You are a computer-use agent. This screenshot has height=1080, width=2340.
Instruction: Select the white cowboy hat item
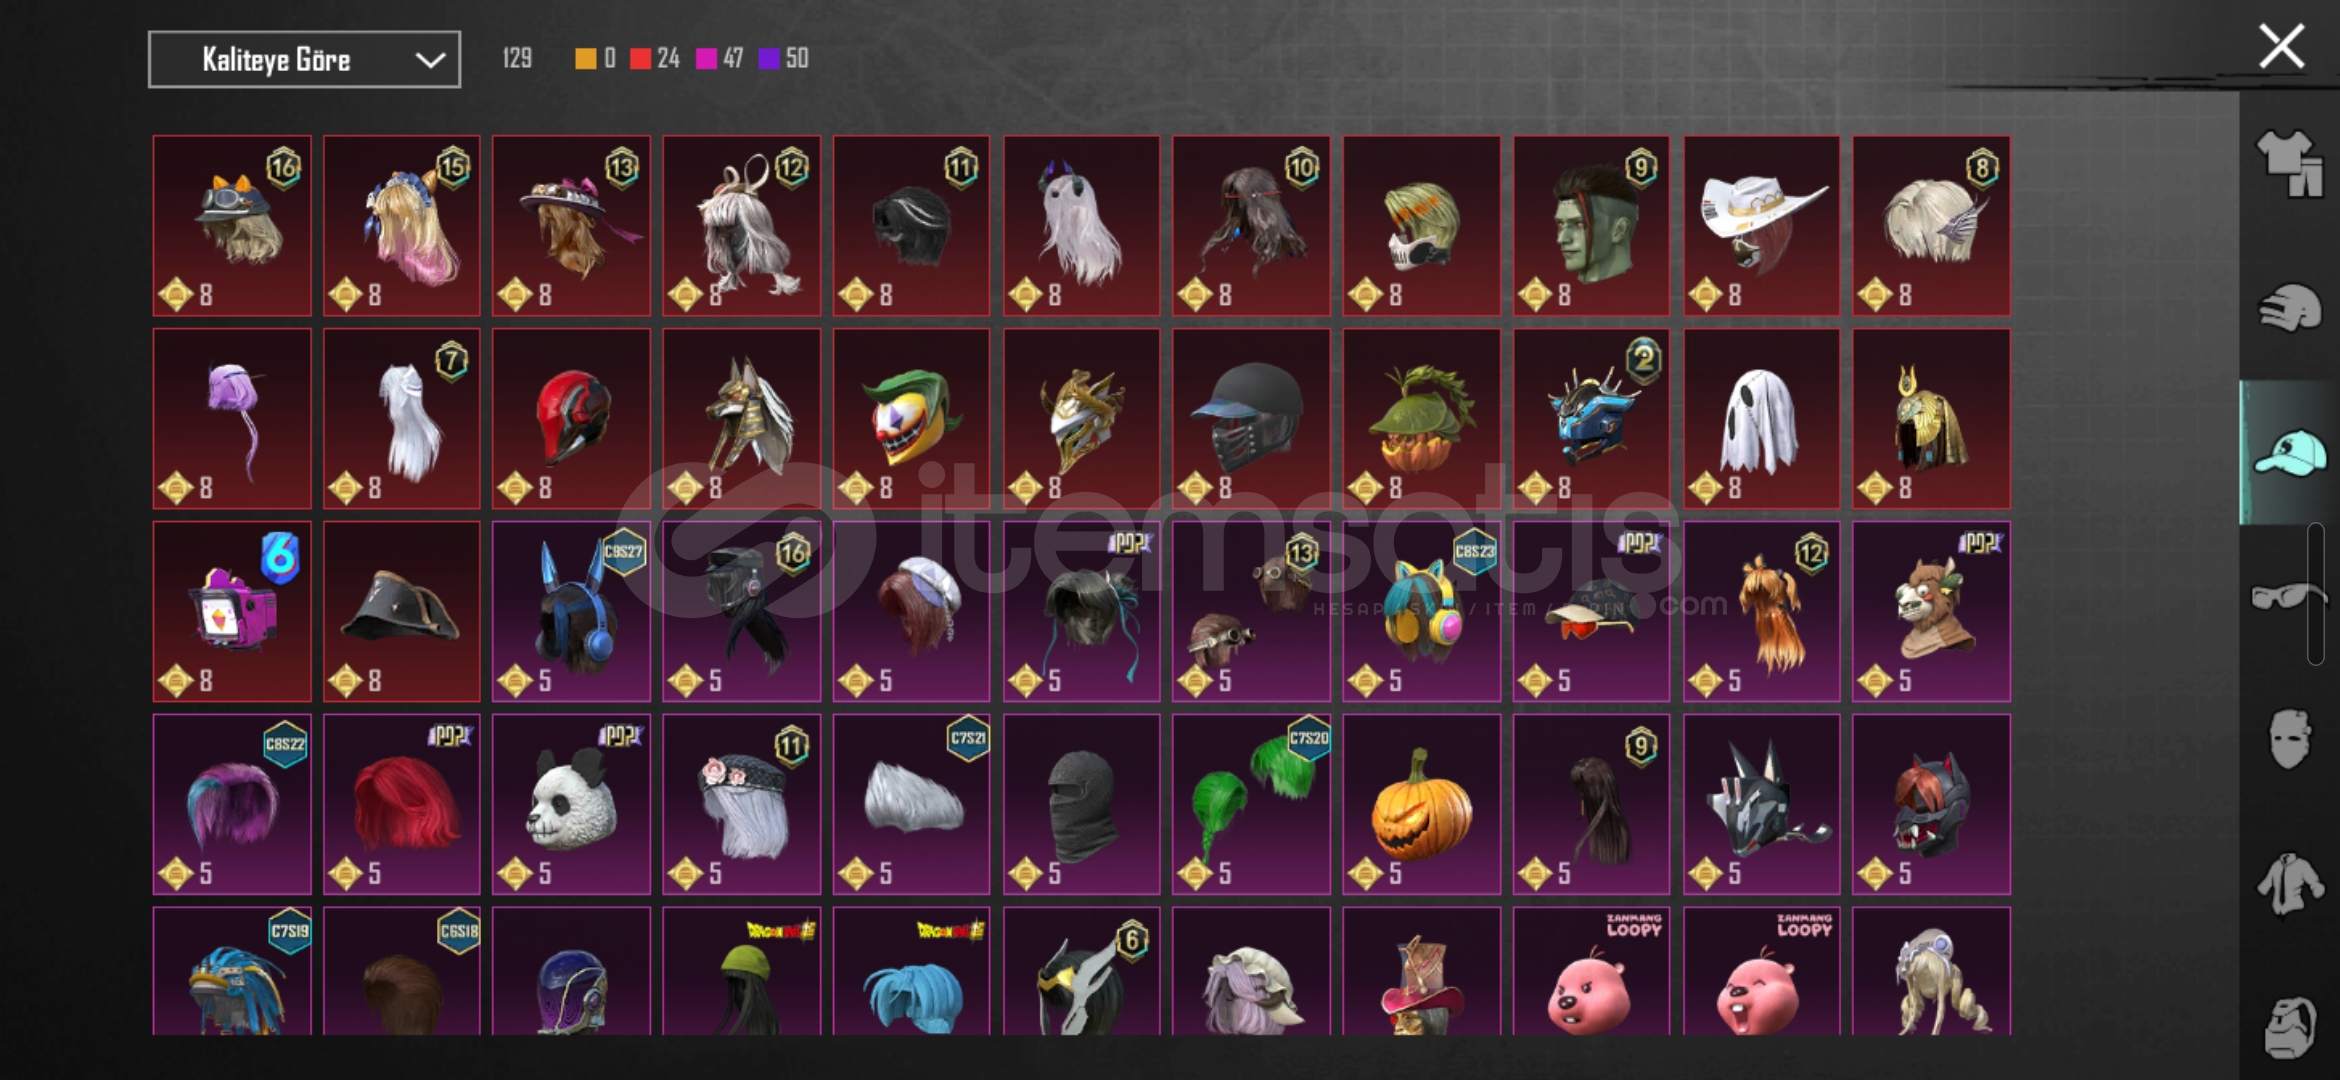click(x=1761, y=226)
